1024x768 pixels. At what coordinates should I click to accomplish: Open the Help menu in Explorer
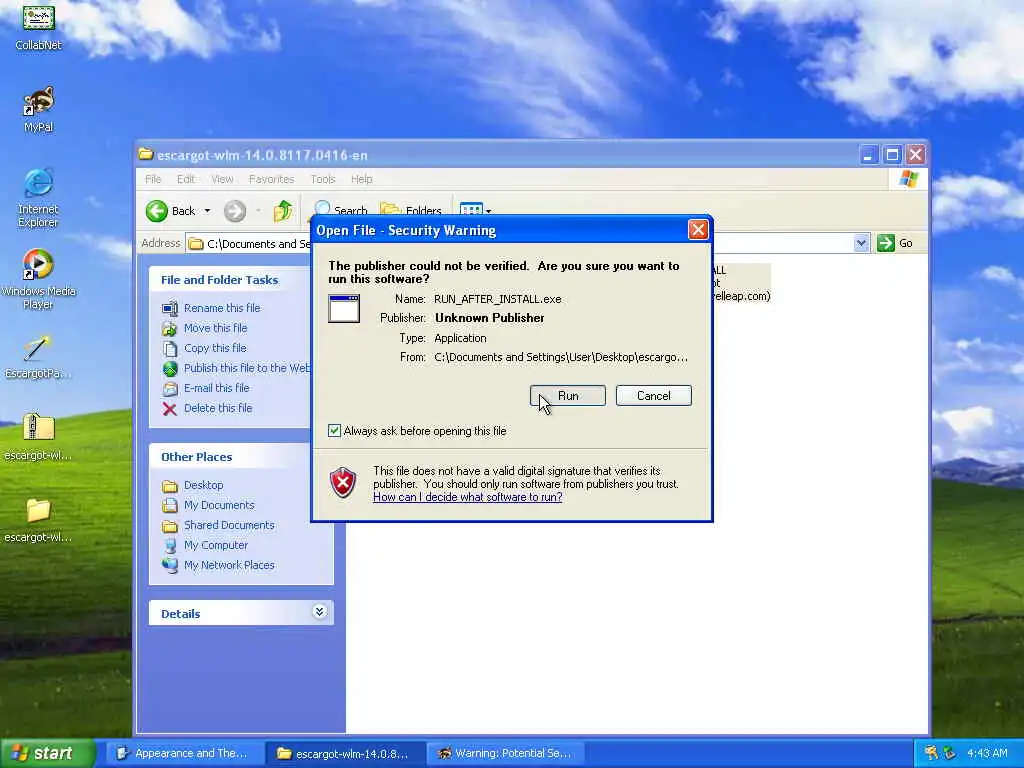pos(361,179)
